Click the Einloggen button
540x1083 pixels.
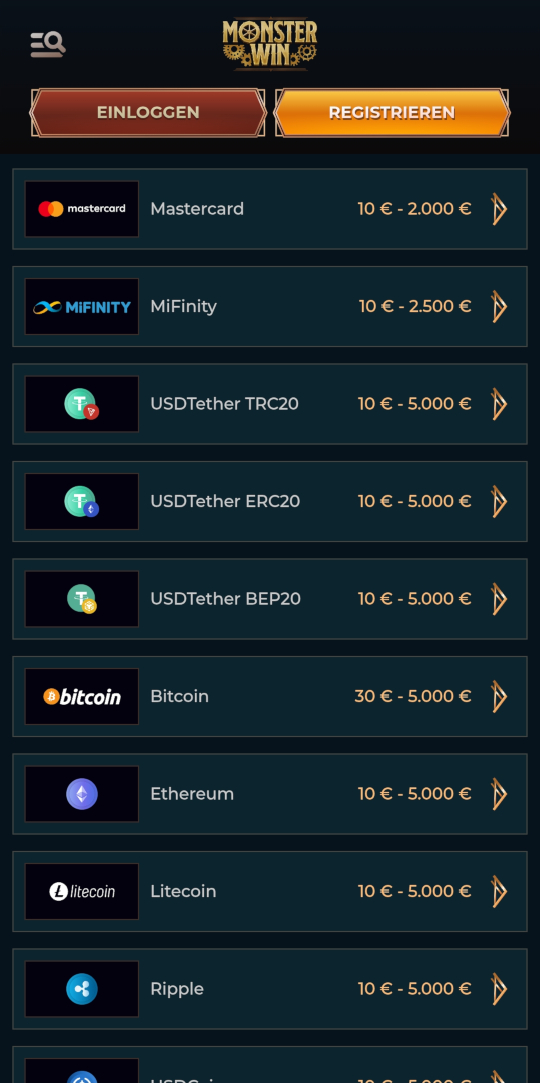pos(148,113)
